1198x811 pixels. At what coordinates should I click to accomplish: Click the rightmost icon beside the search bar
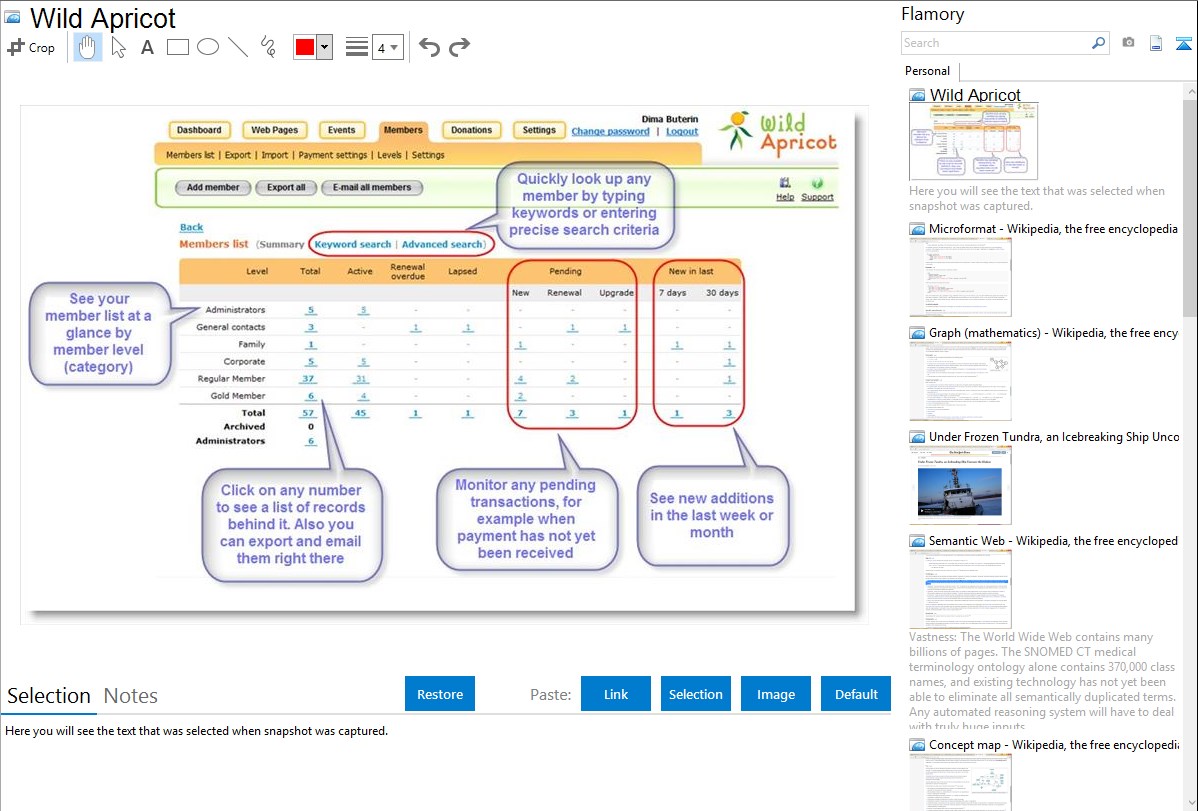pos(1183,43)
